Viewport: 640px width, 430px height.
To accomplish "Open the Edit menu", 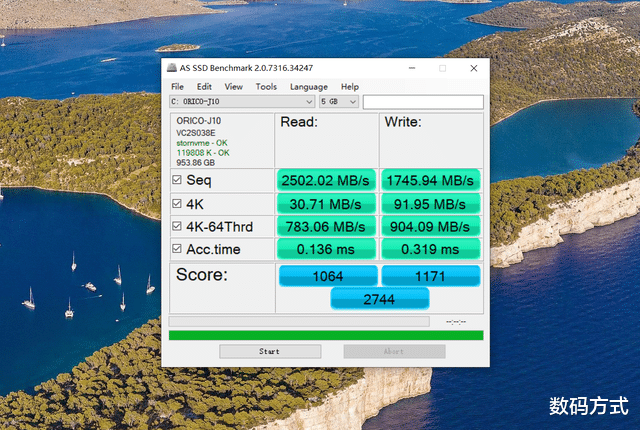I will click(x=204, y=86).
